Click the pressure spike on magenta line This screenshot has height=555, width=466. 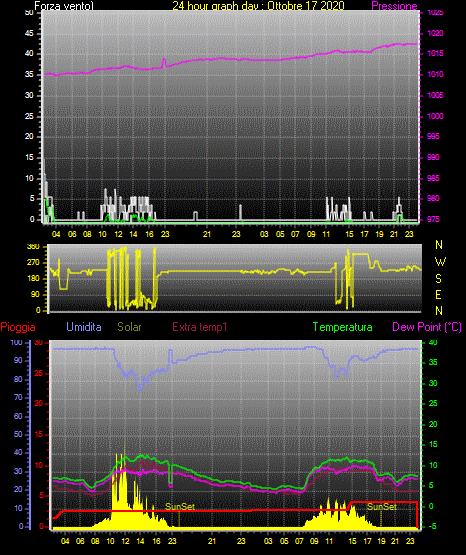(x=164, y=62)
